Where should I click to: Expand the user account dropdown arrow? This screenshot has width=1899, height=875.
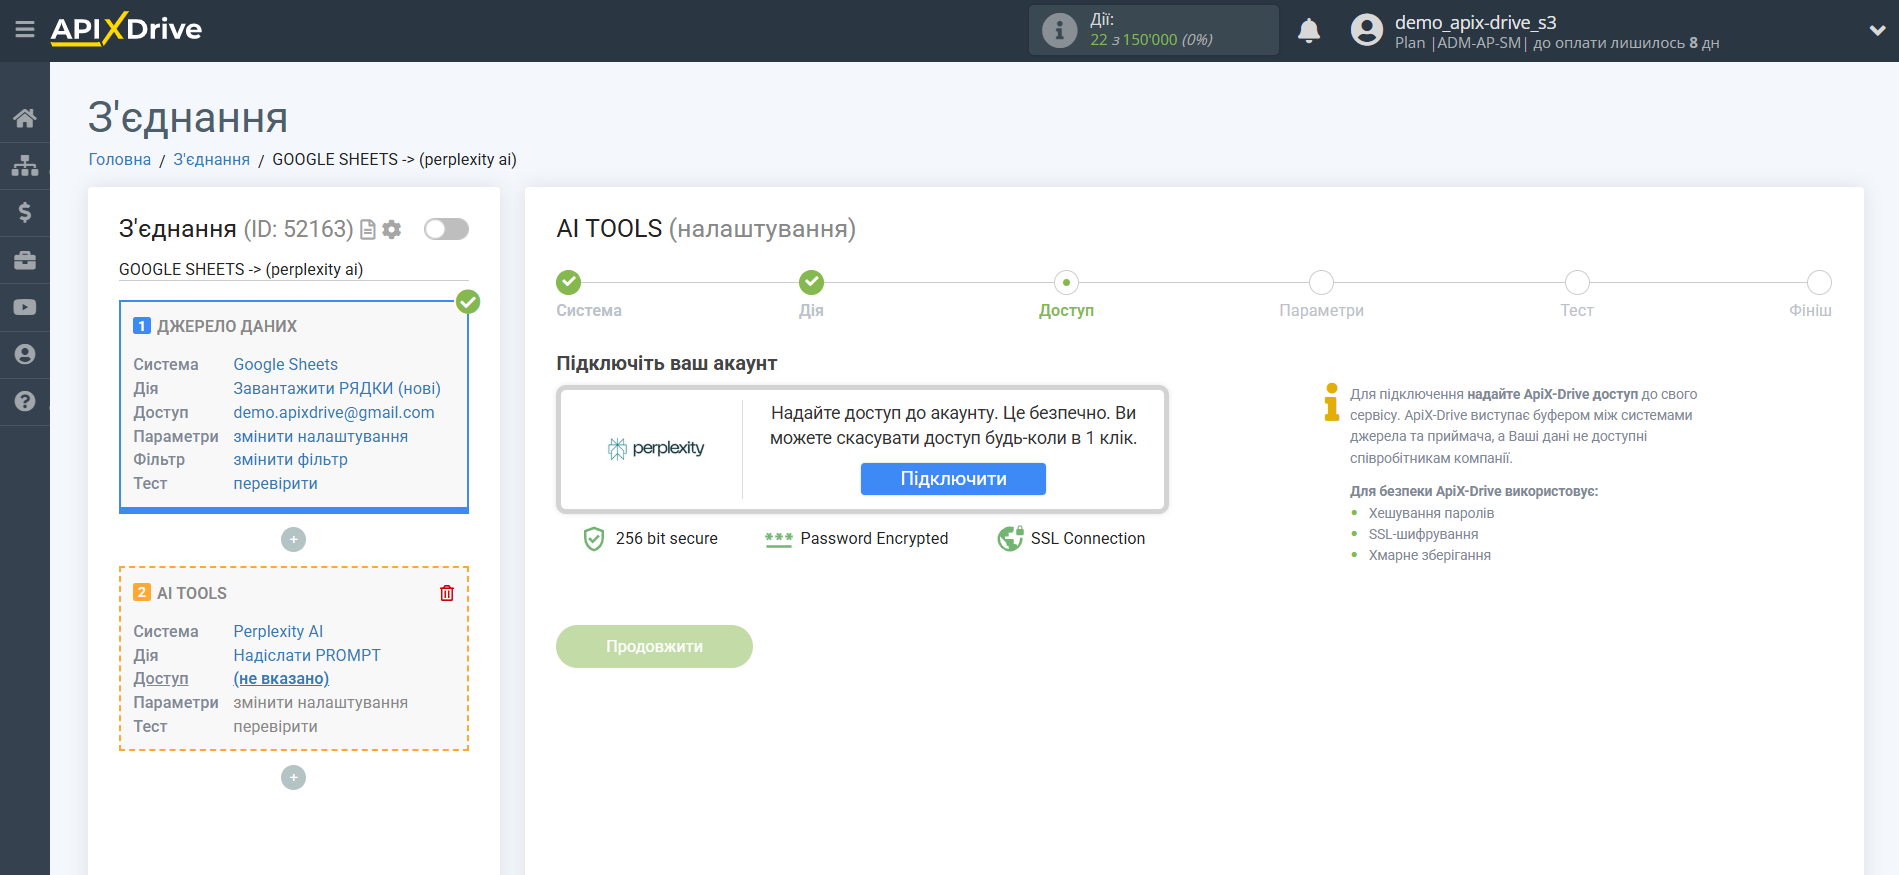pyautogui.click(x=1876, y=31)
